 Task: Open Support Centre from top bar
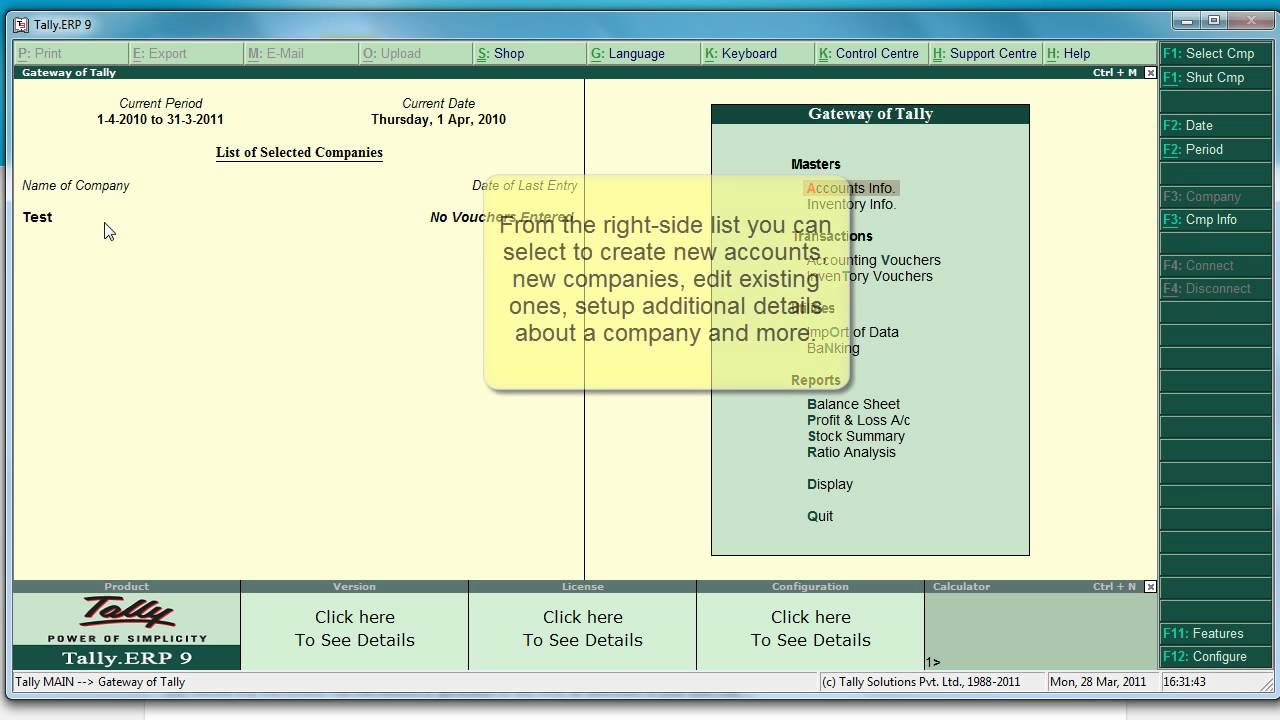point(986,54)
